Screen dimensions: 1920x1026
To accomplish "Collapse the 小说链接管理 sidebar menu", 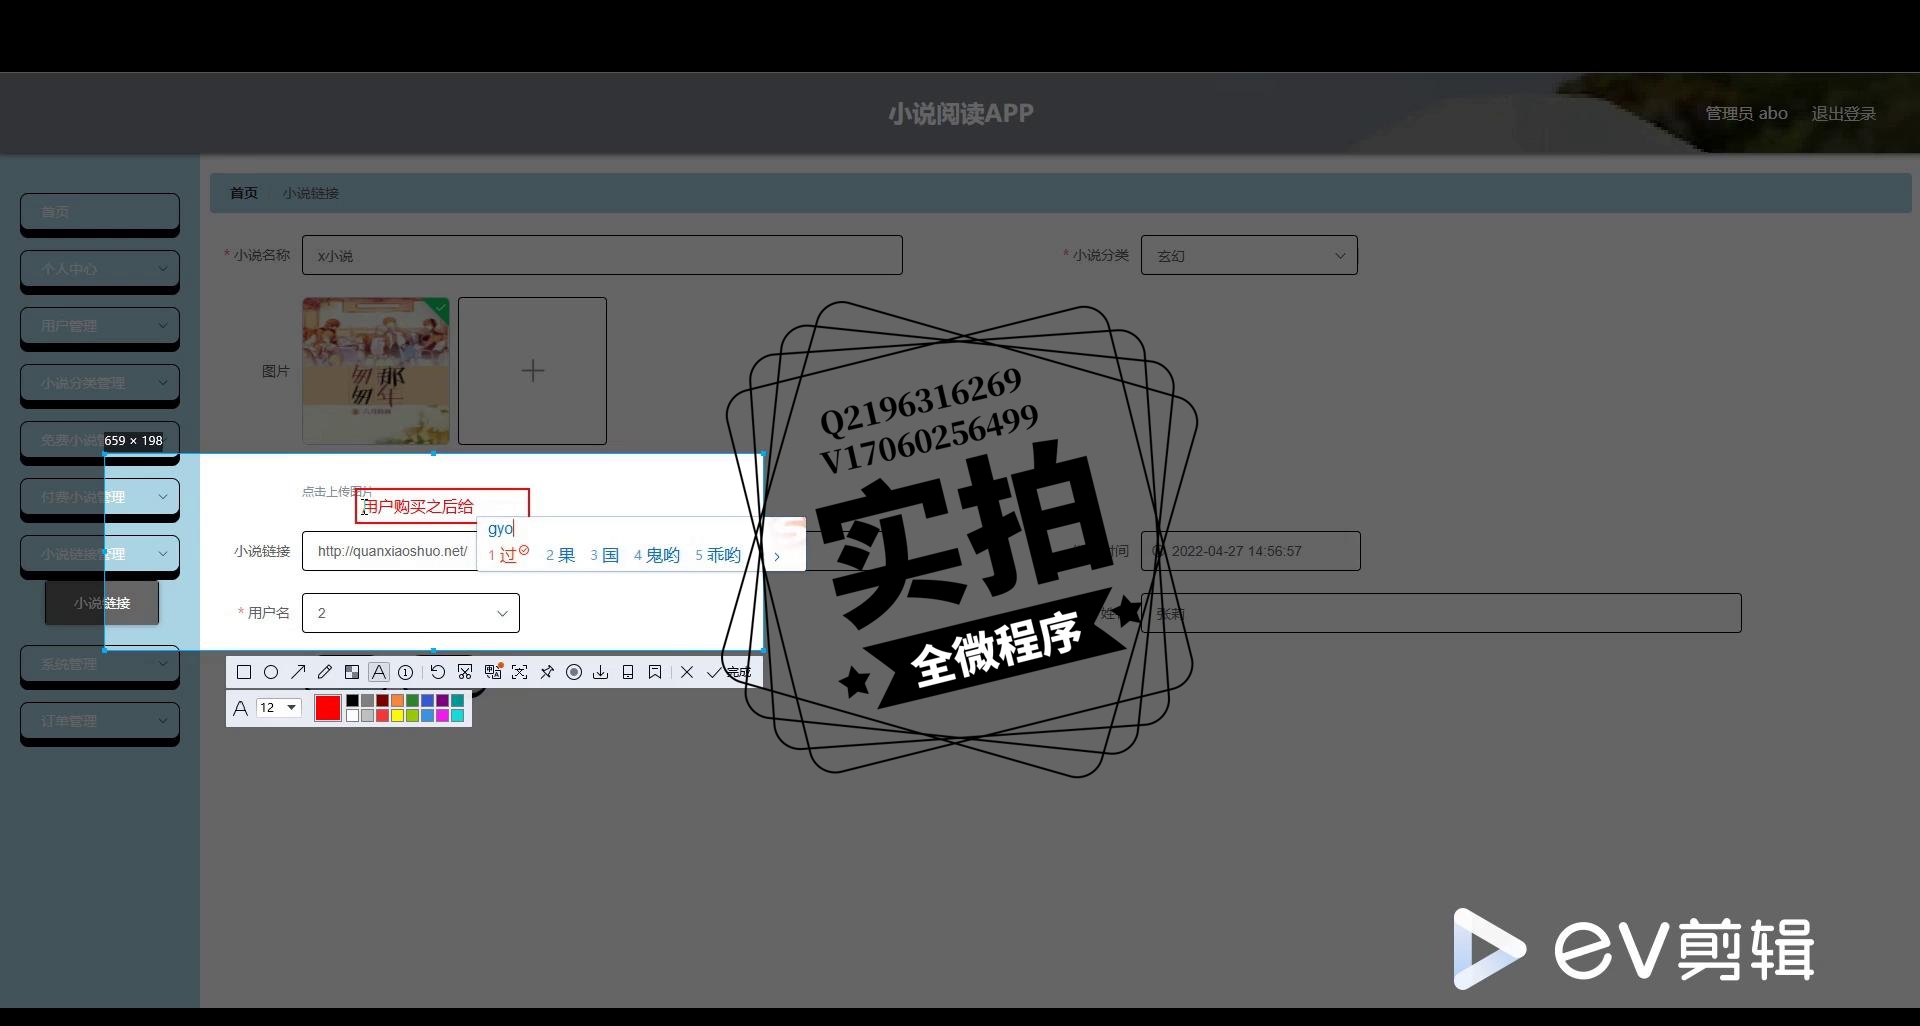I will point(100,554).
